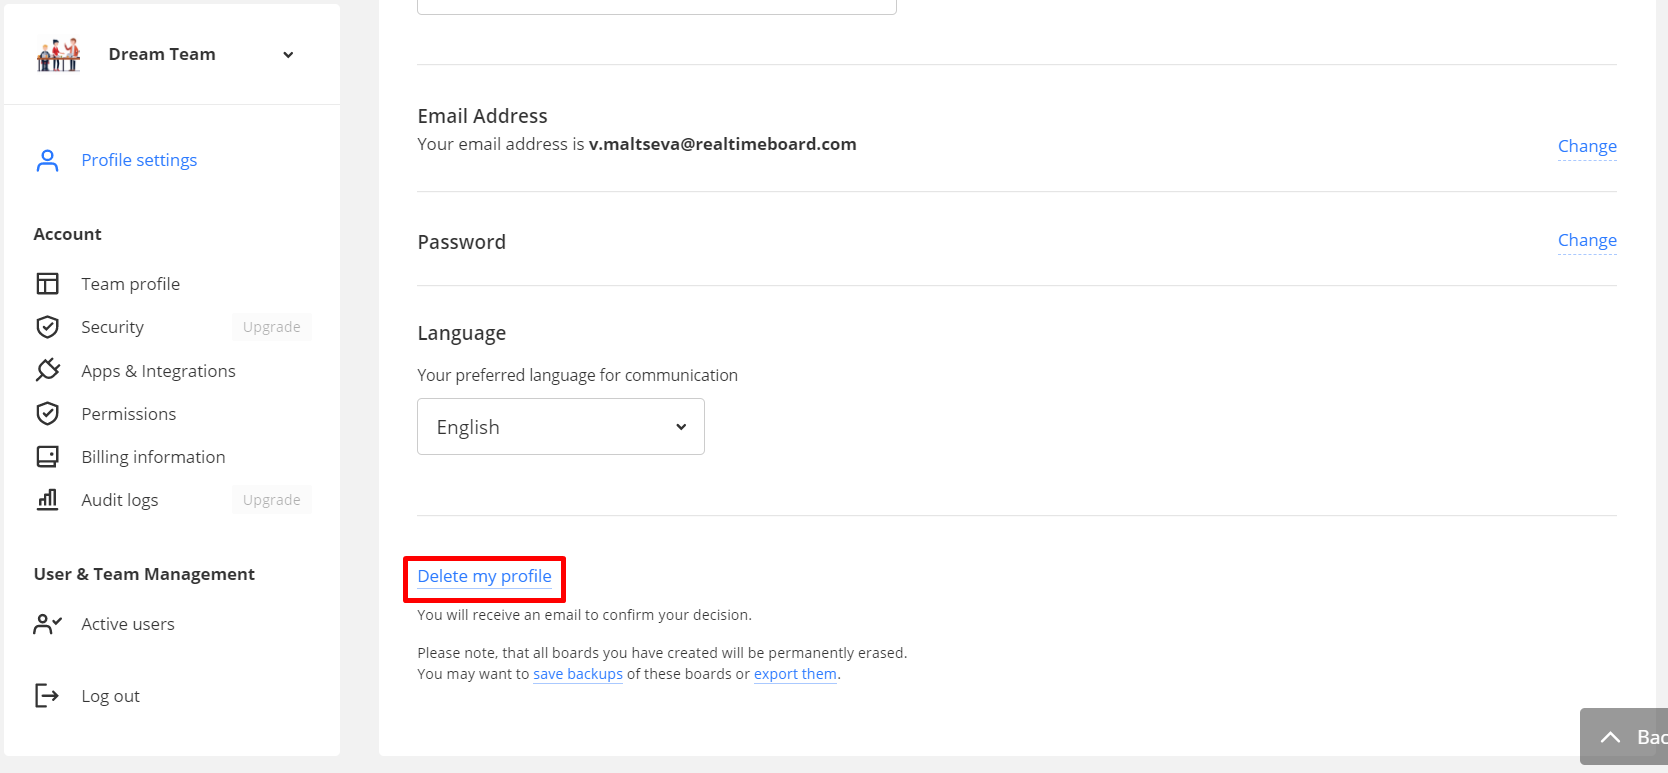Change the password

coord(1586,240)
